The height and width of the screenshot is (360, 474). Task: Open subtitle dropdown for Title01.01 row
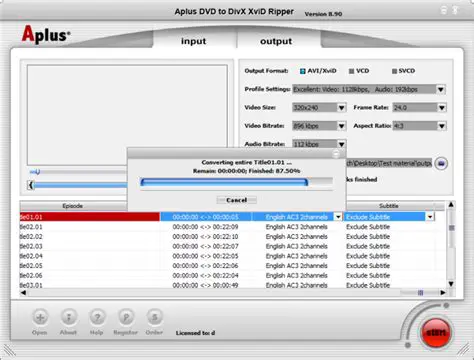point(430,217)
